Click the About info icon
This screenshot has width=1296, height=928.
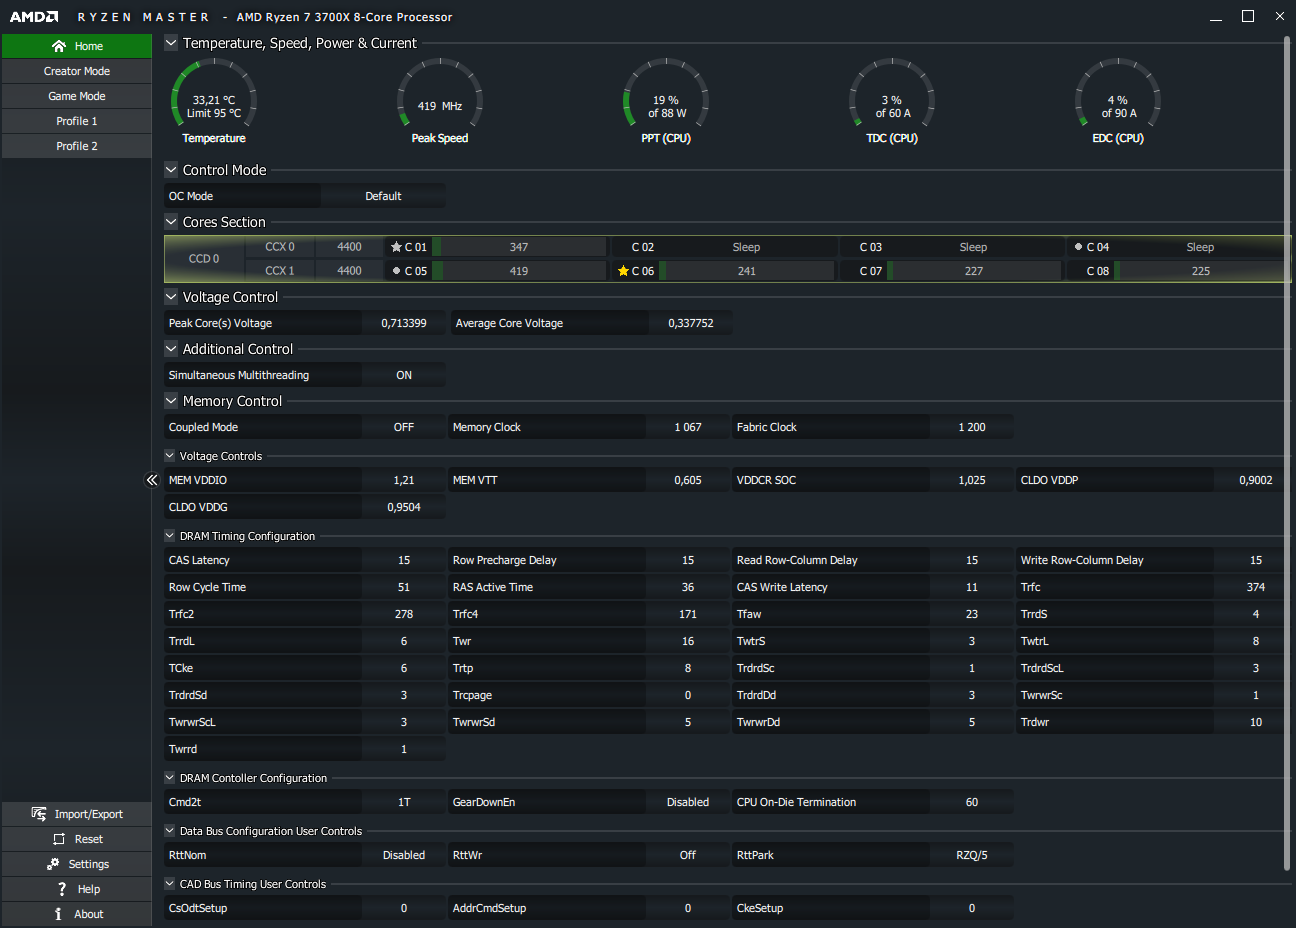coord(58,914)
